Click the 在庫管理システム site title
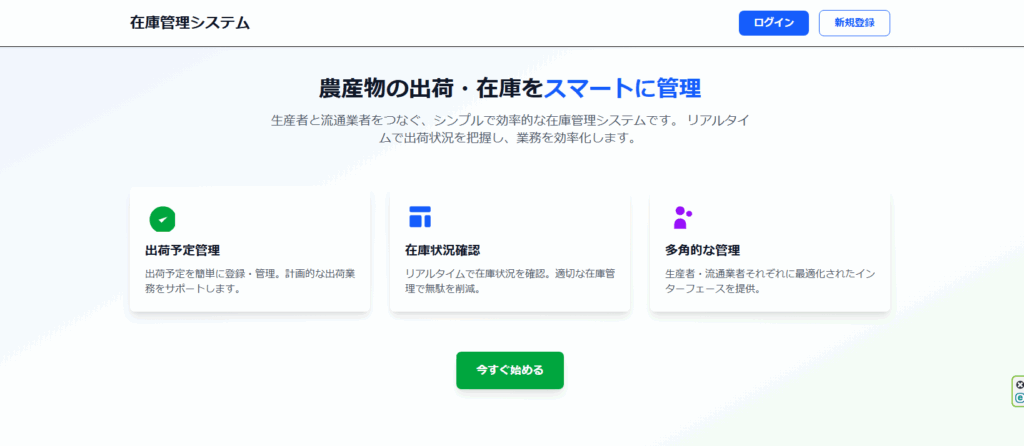This screenshot has height=446, width=1024. pyautogui.click(x=190, y=23)
